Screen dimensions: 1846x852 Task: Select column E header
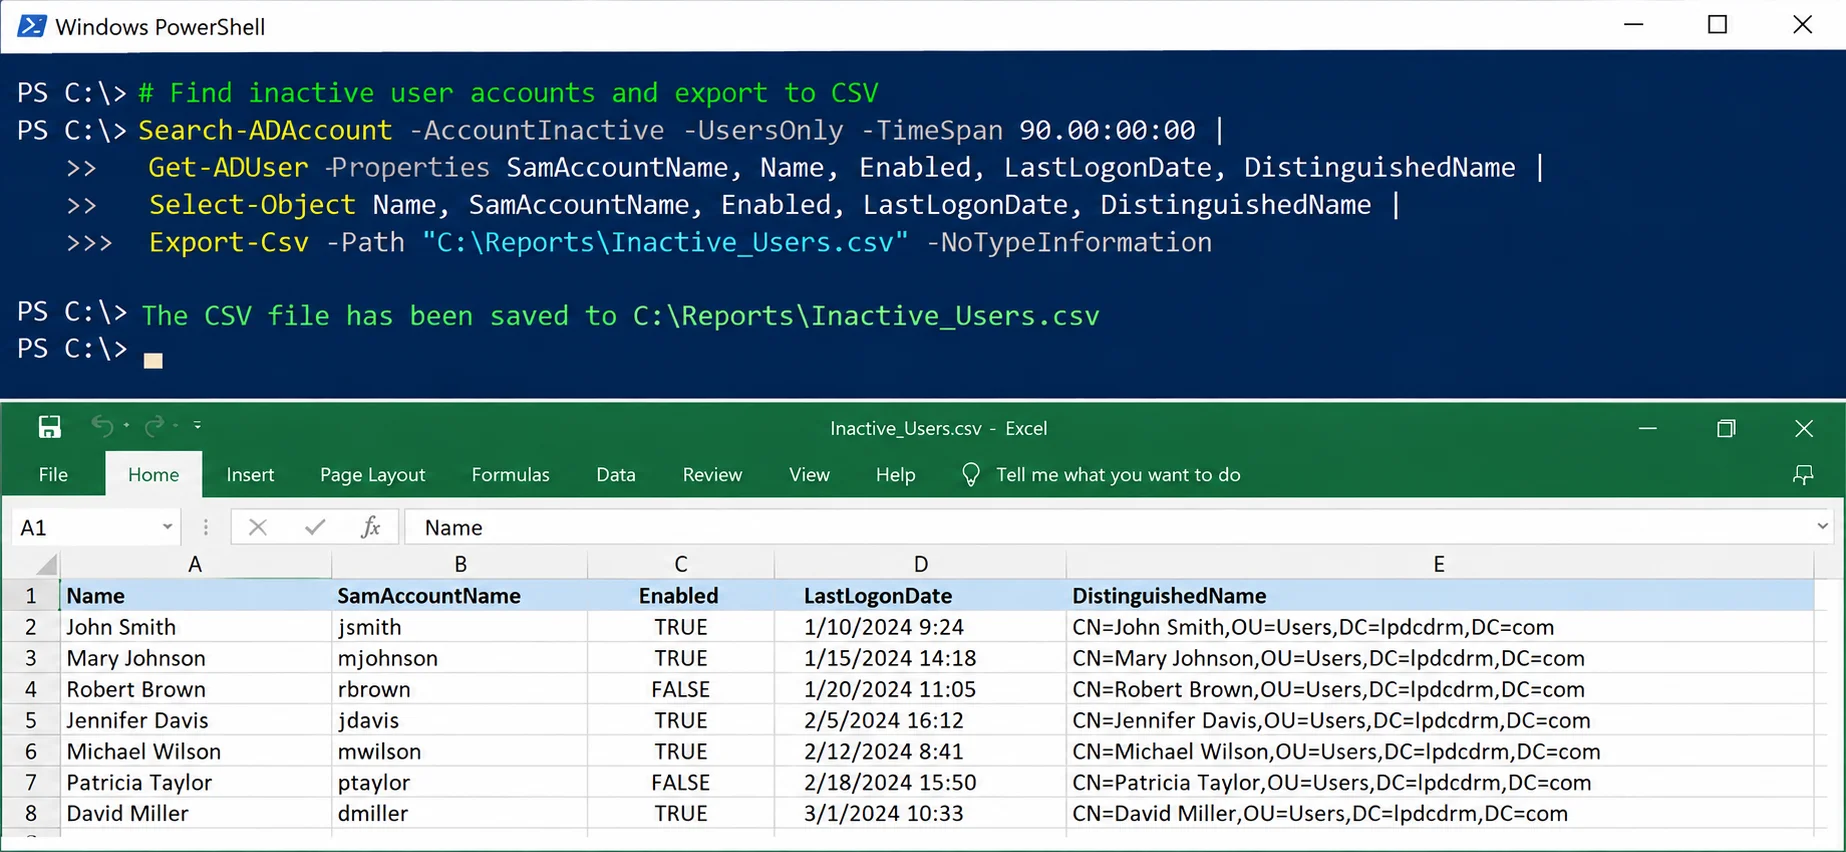pyautogui.click(x=1439, y=564)
